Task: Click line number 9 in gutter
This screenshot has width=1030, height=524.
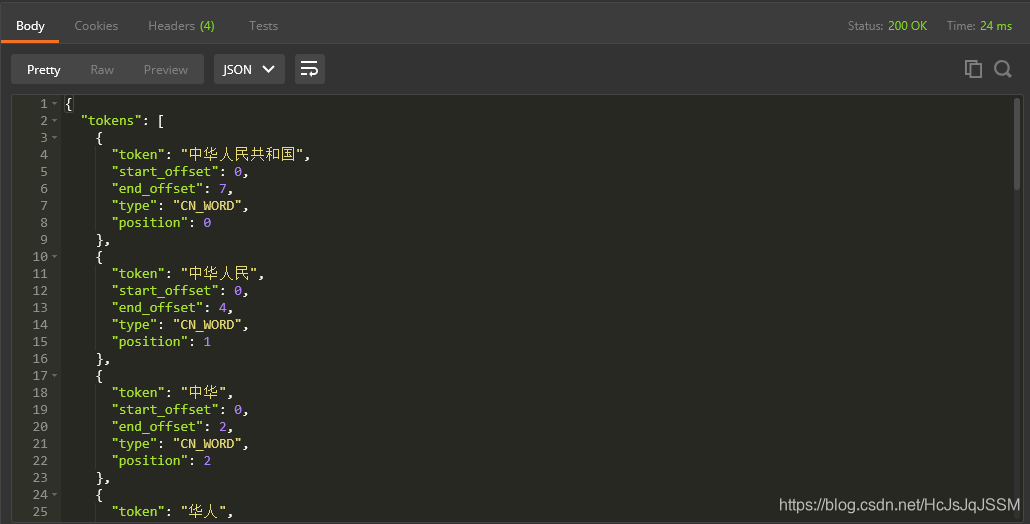Action: point(44,240)
